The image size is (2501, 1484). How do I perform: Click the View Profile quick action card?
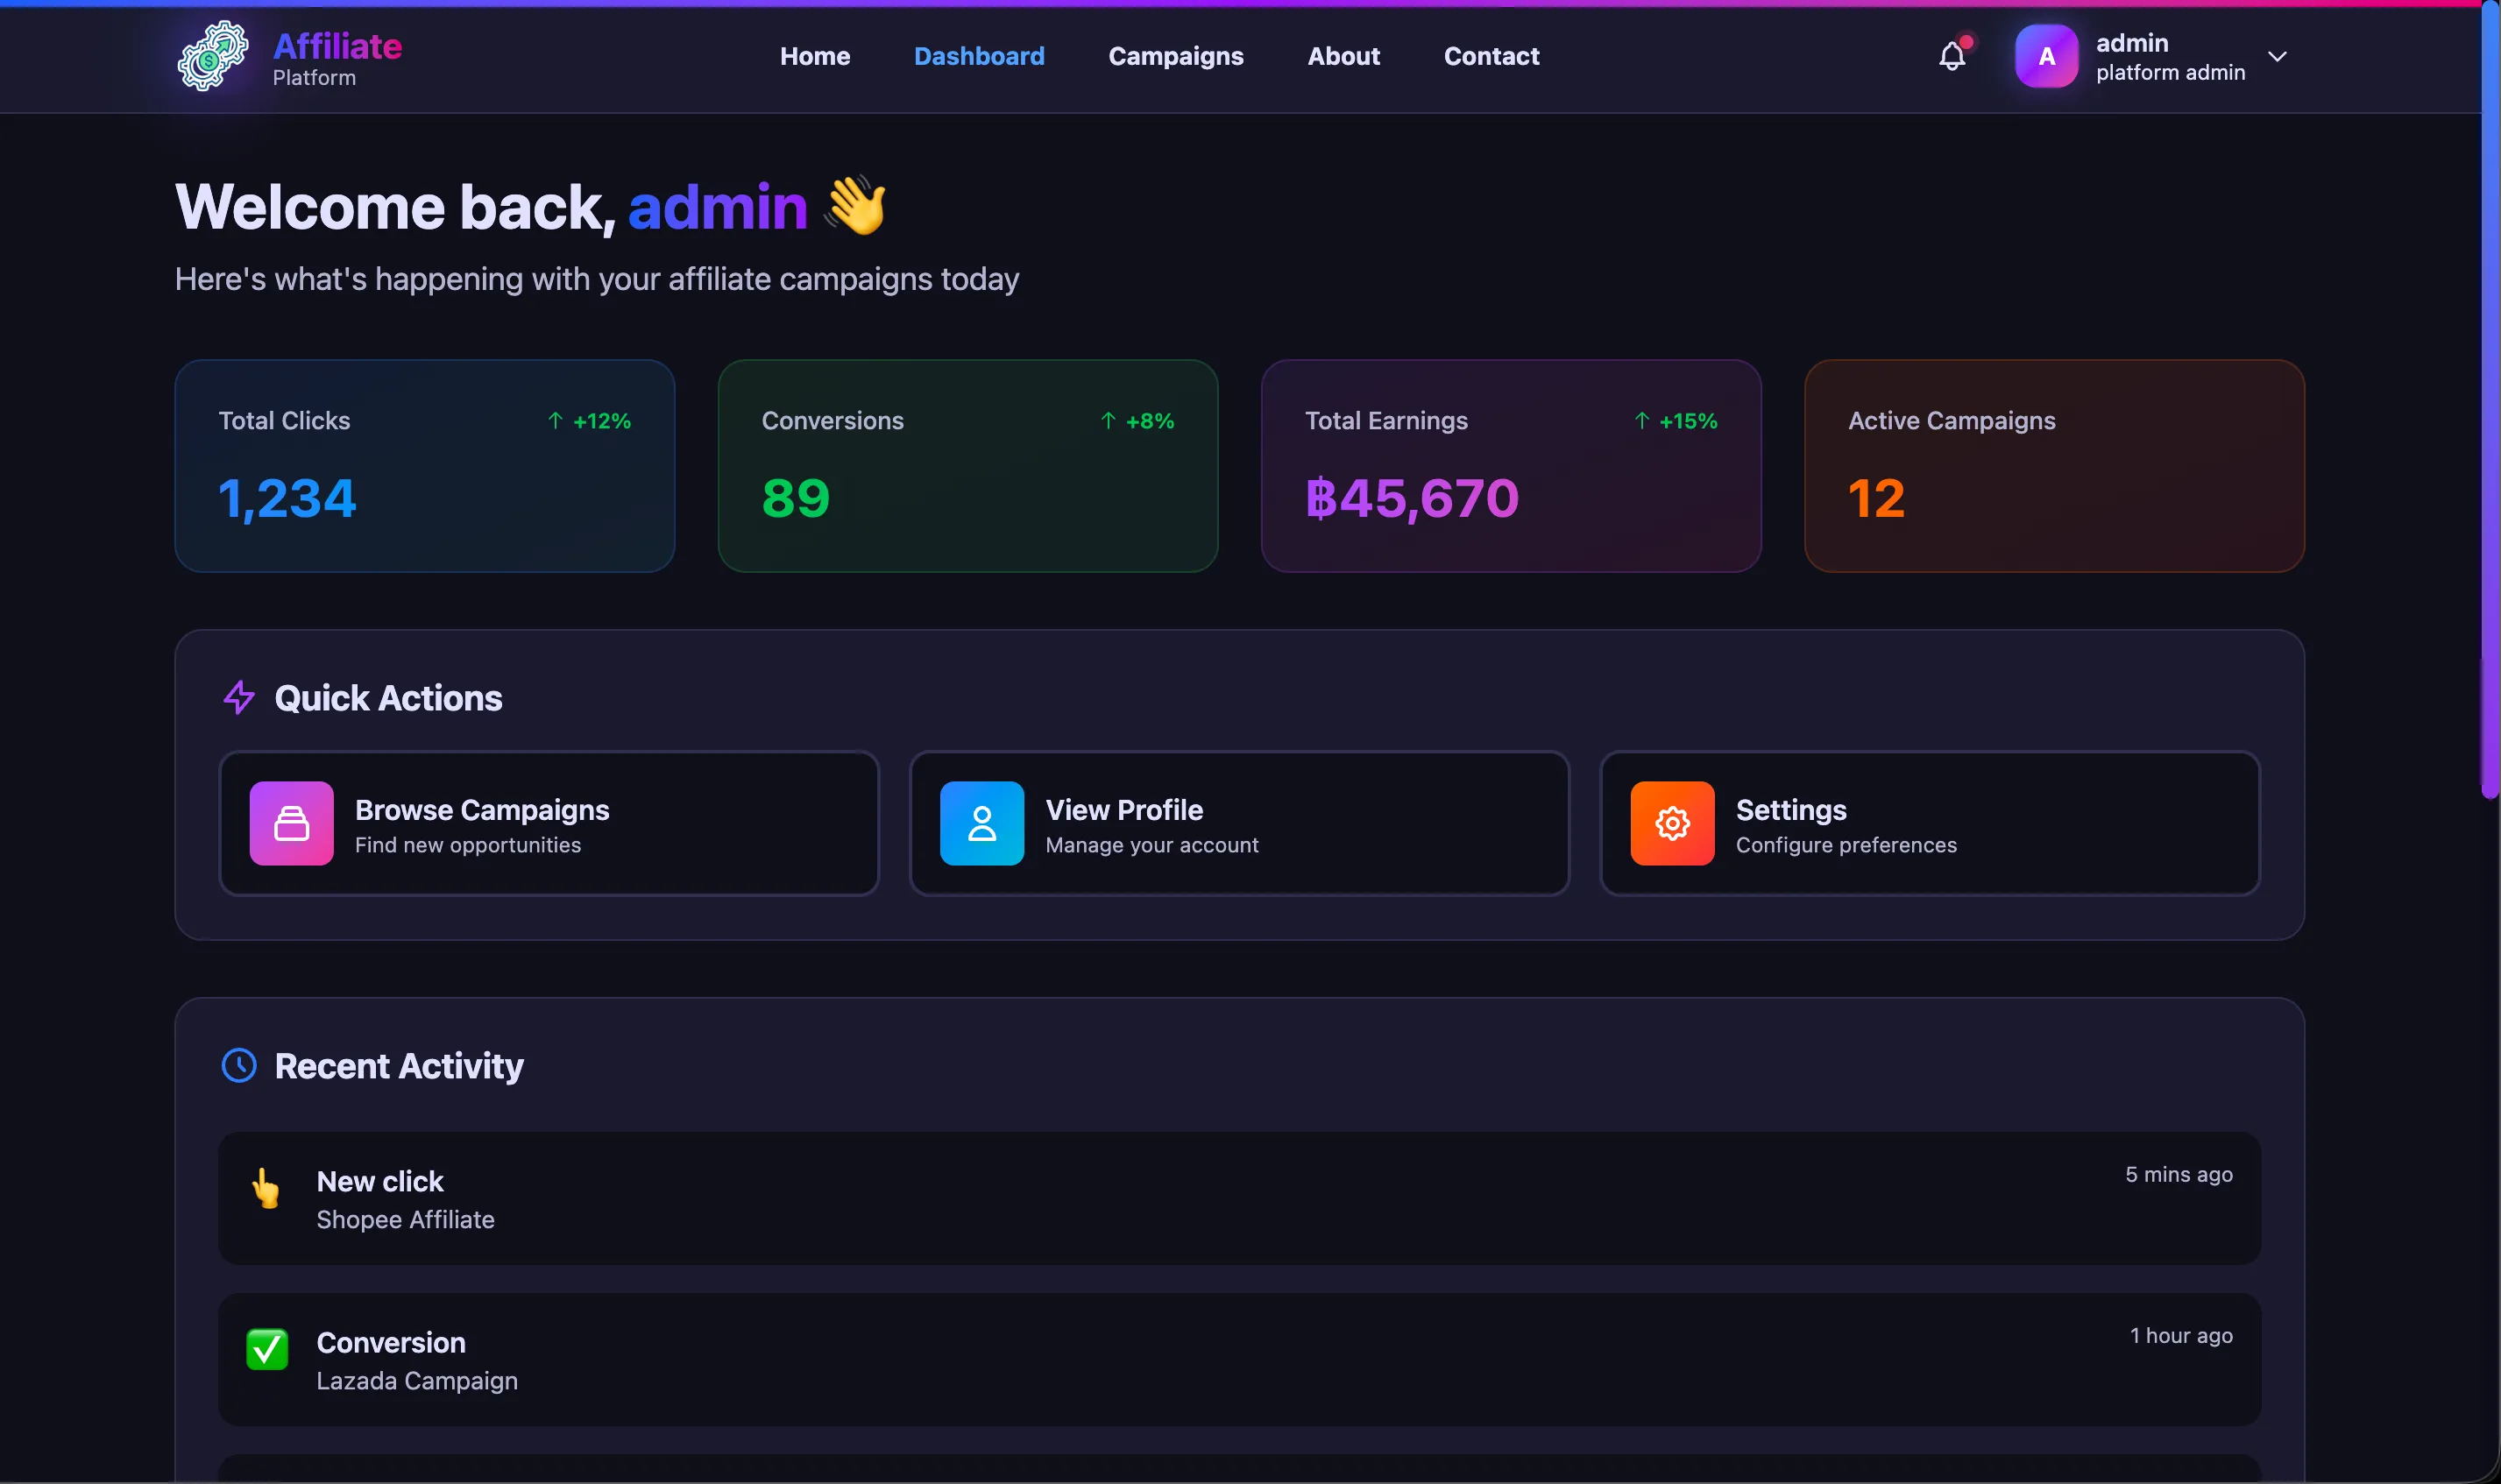[x=1238, y=823]
